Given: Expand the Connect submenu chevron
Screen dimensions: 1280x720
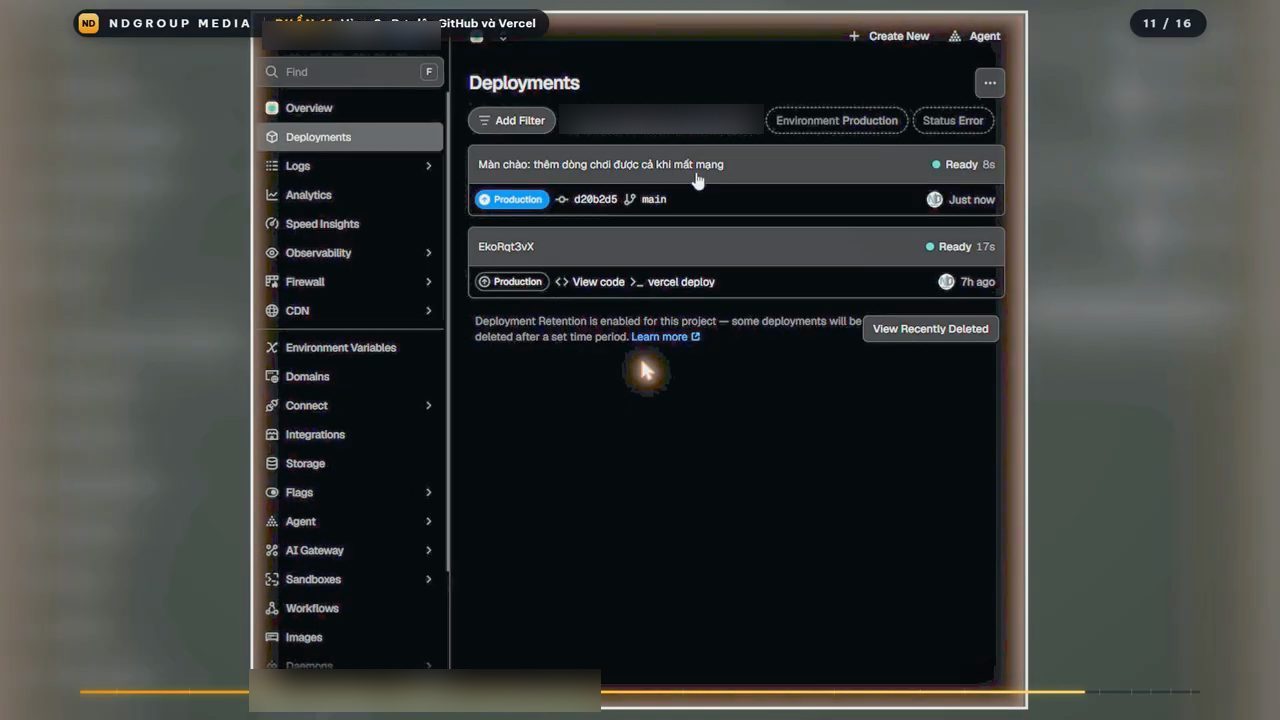Looking at the screenshot, I should 429,406.
